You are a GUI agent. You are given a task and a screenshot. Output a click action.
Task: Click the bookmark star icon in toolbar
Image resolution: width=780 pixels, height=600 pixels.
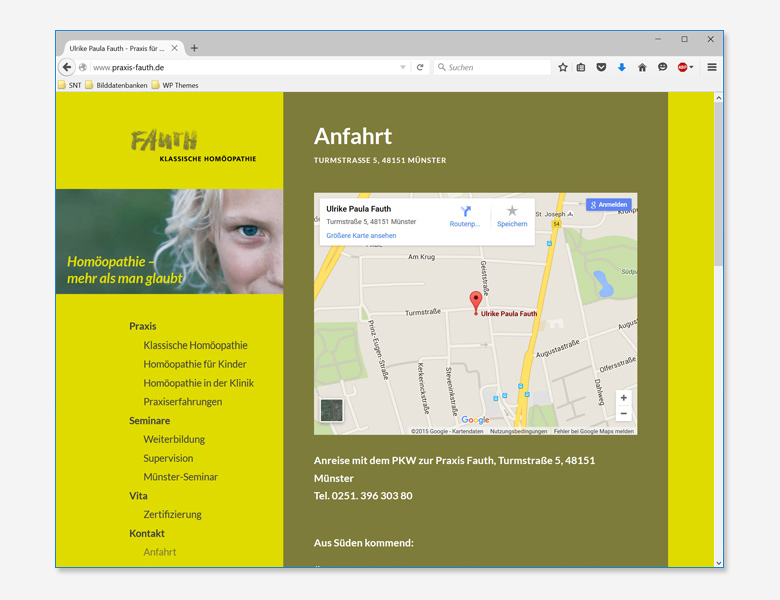[563, 67]
